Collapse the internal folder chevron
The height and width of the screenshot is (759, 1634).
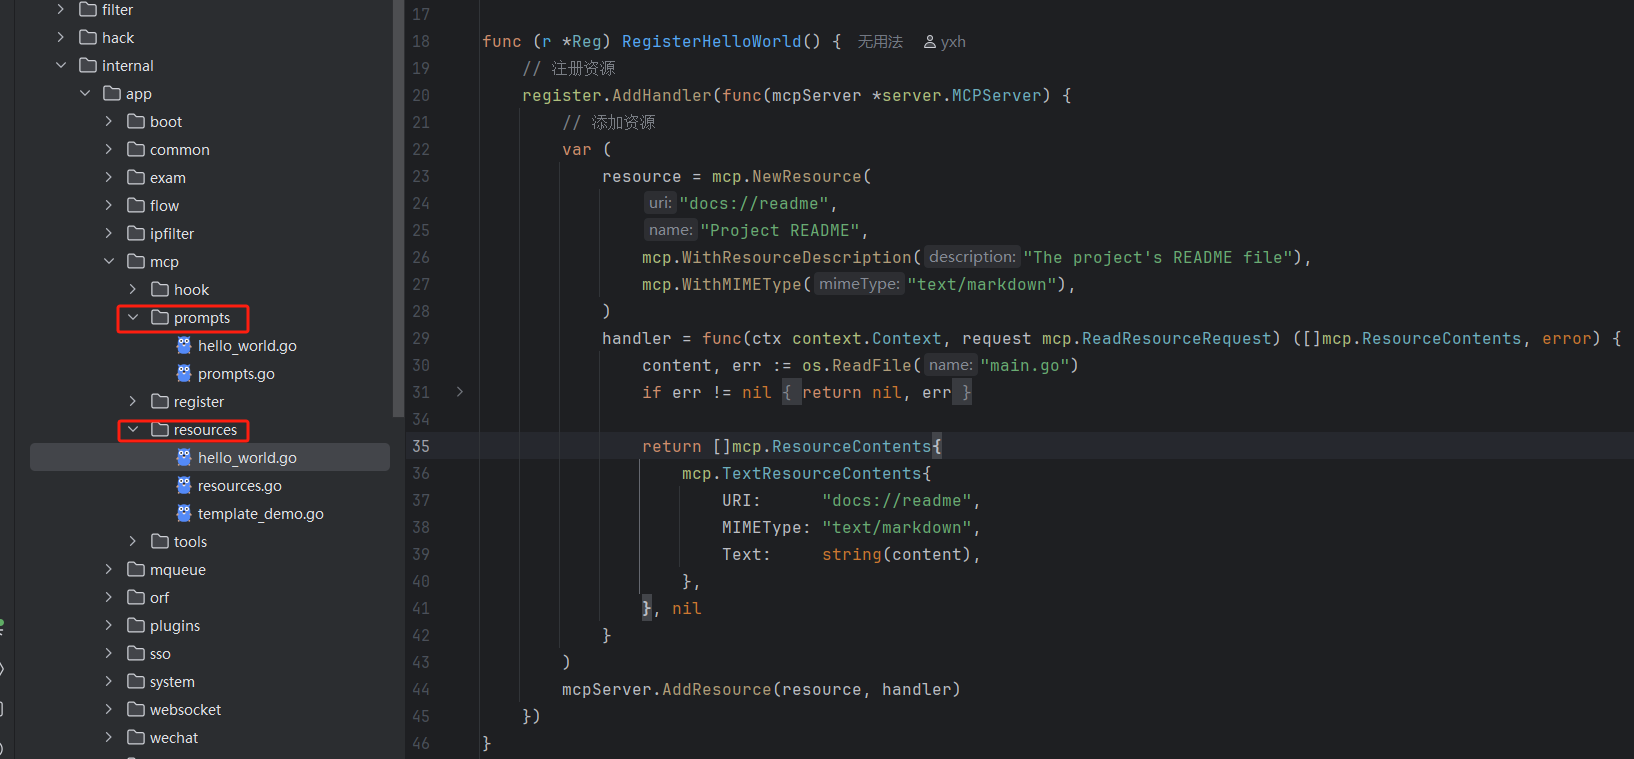pyautogui.click(x=61, y=65)
